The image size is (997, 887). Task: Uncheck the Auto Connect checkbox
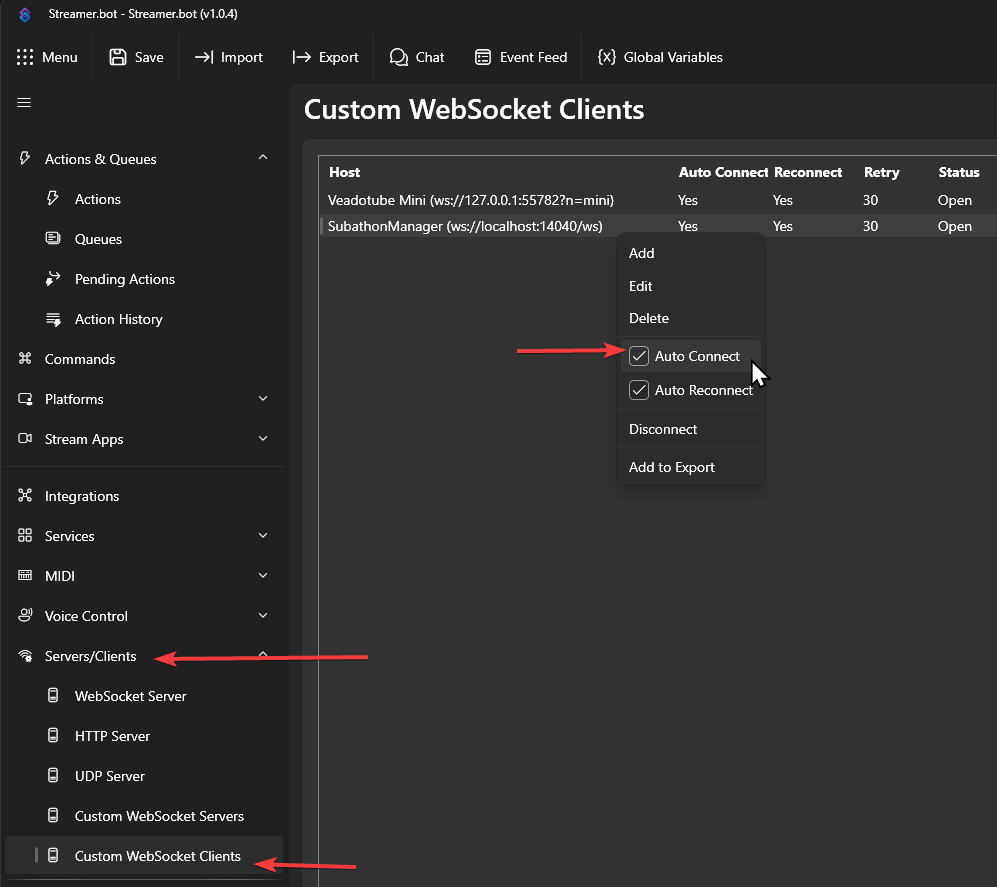pyautogui.click(x=639, y=356)
